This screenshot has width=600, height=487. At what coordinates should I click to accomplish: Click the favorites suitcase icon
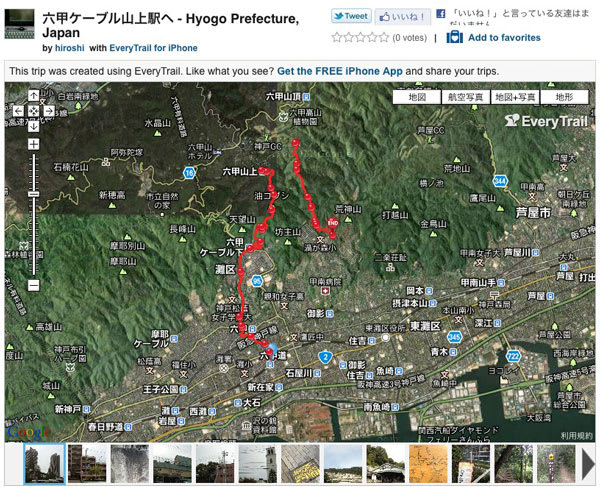(x=455, y=37)
